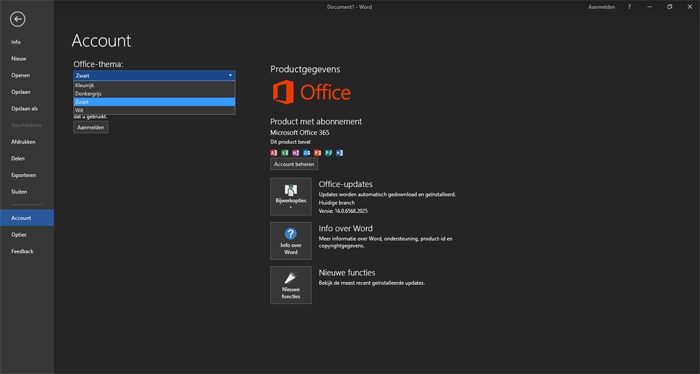The height and width of the screenshot is (374, 700).
Task: Open the help question mark in title bar
Action: (629, 7)
